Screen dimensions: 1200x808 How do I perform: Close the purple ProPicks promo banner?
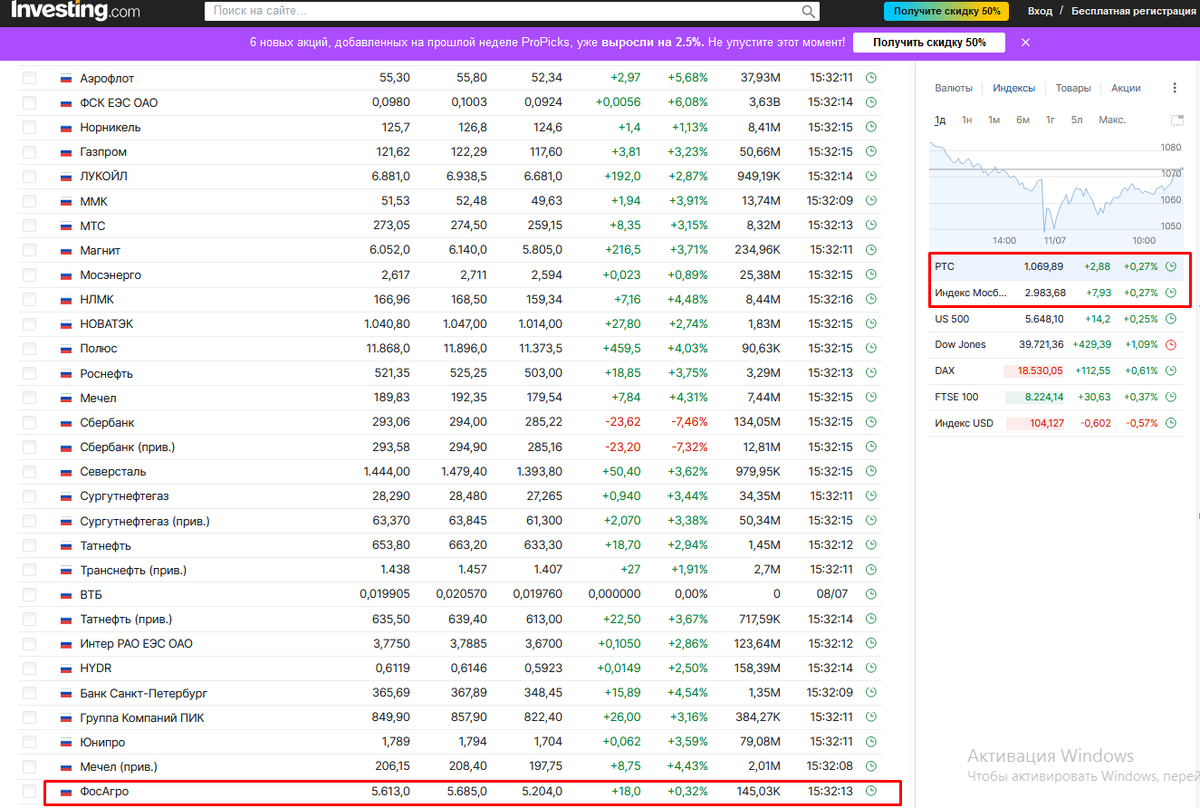[x=1025, y=43]
